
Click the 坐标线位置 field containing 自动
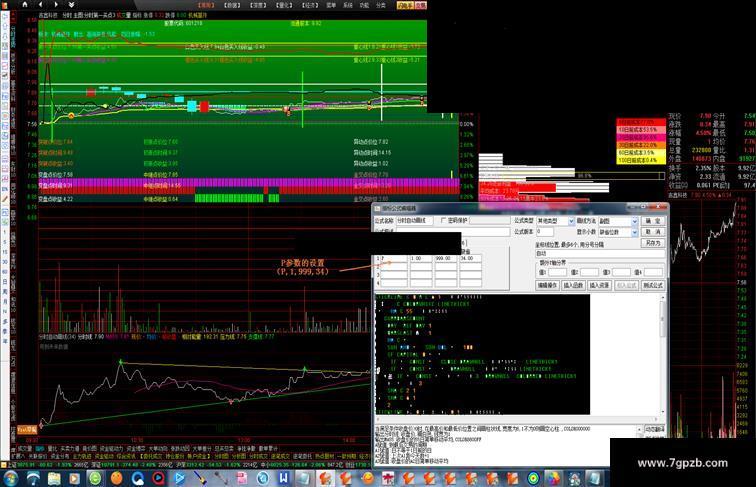coord(600,253)
